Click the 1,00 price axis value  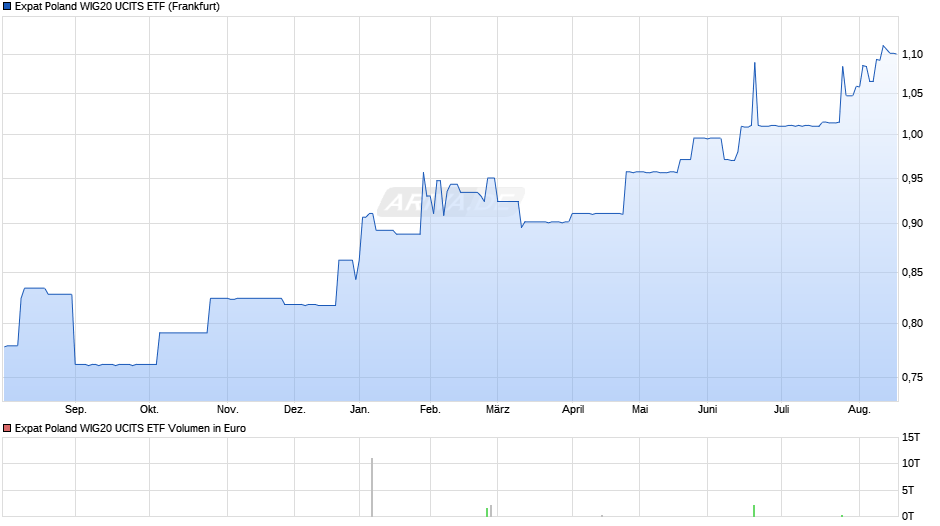pos(912,134)
